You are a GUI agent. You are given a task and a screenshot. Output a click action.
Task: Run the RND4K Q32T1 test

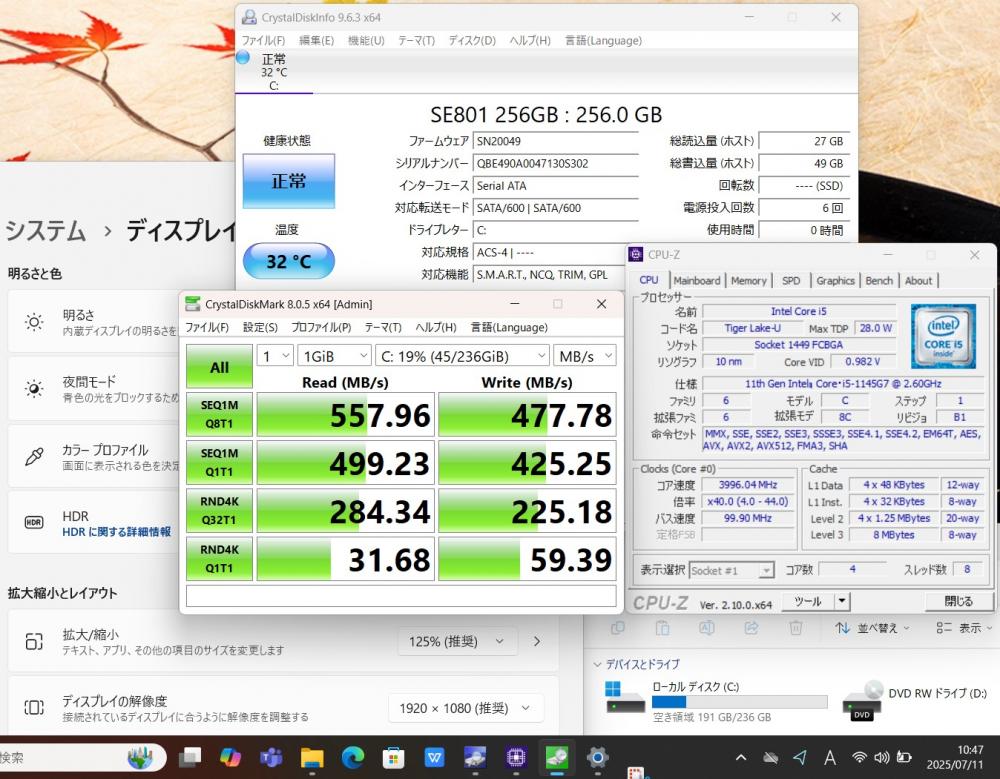[x=219, y=510]
